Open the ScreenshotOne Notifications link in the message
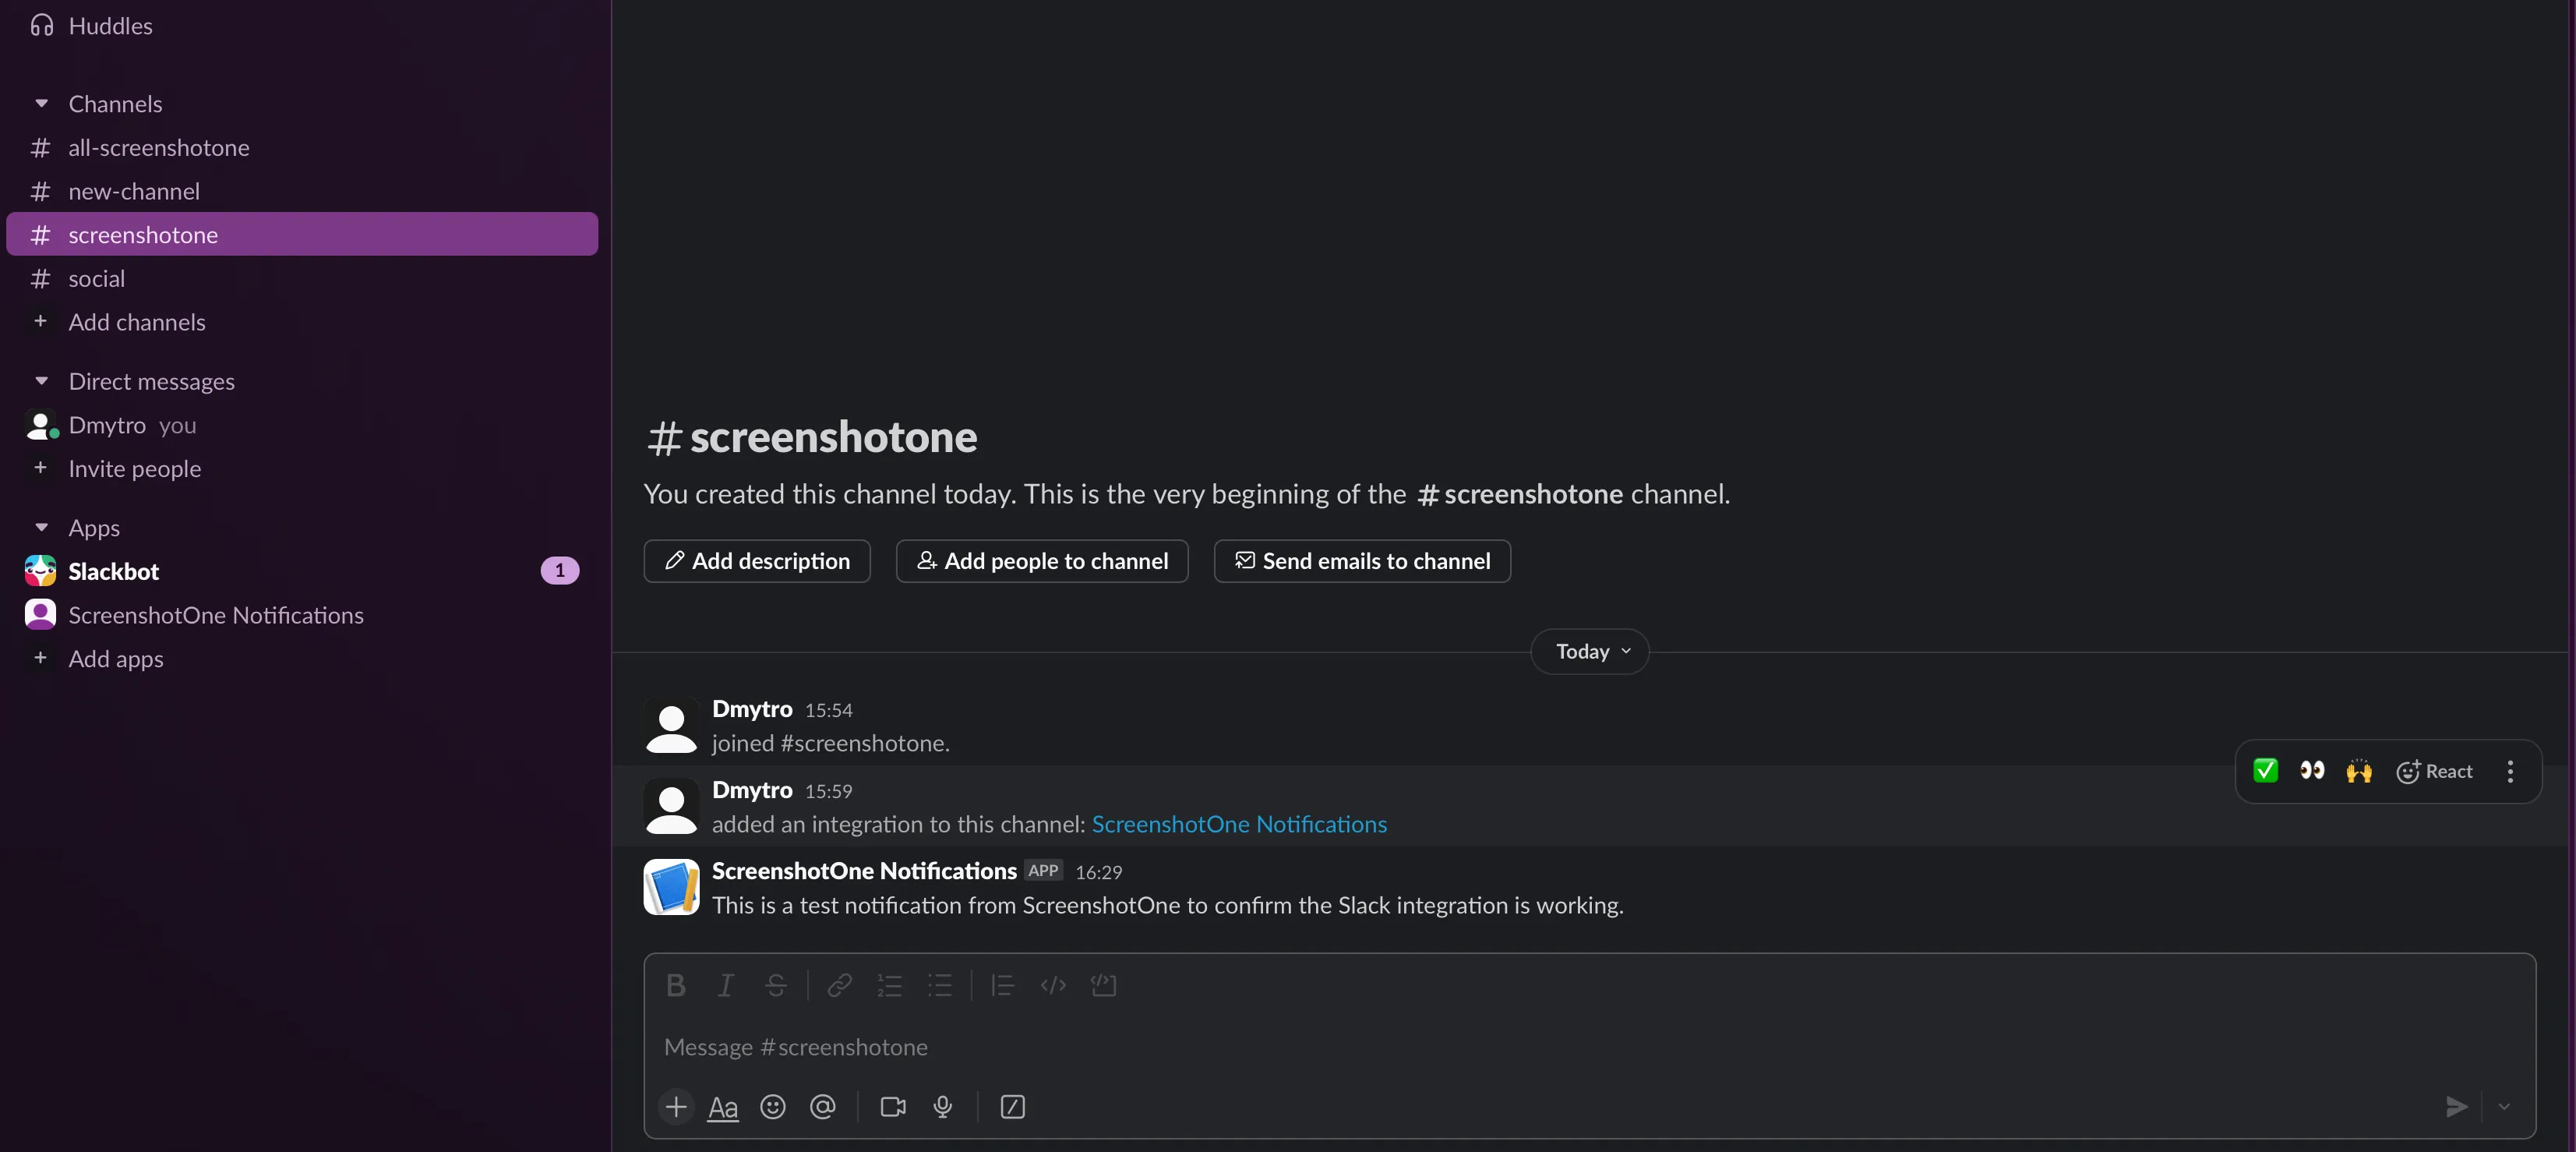Viewport: 2576px width, 1152px height. click(1240, 824)
